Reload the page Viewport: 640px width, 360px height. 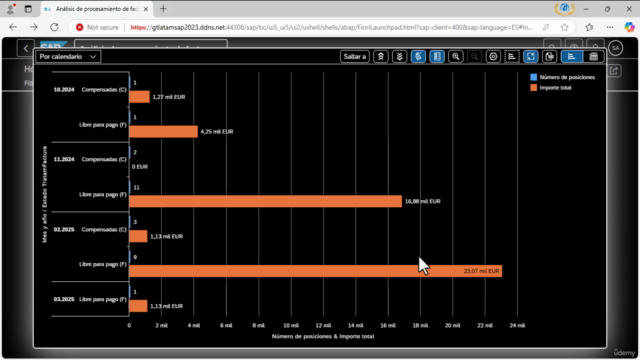pos(54,27)
